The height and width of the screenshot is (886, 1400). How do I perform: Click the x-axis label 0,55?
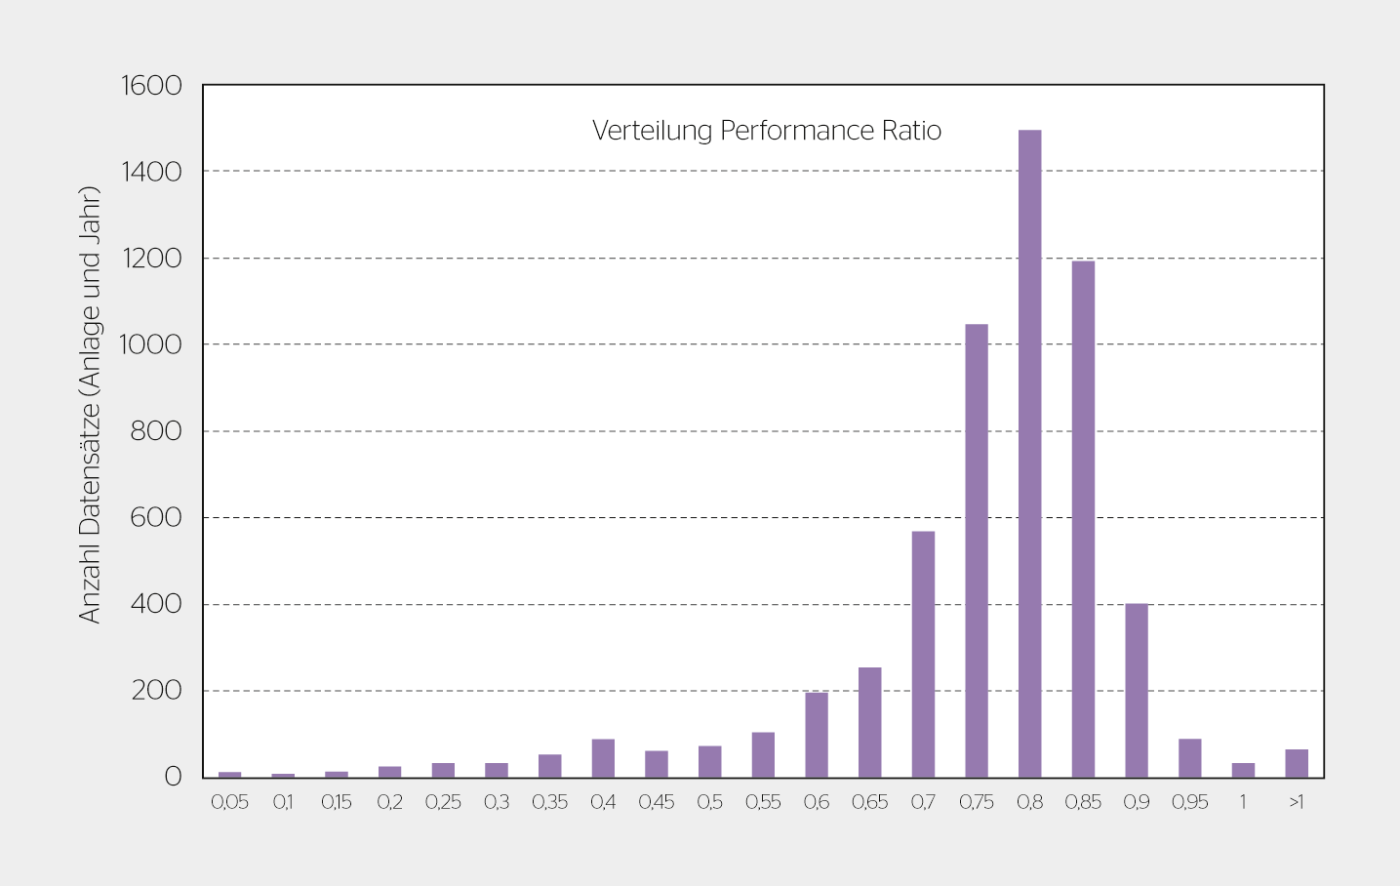pyautogui.click(x=763, y=802)
